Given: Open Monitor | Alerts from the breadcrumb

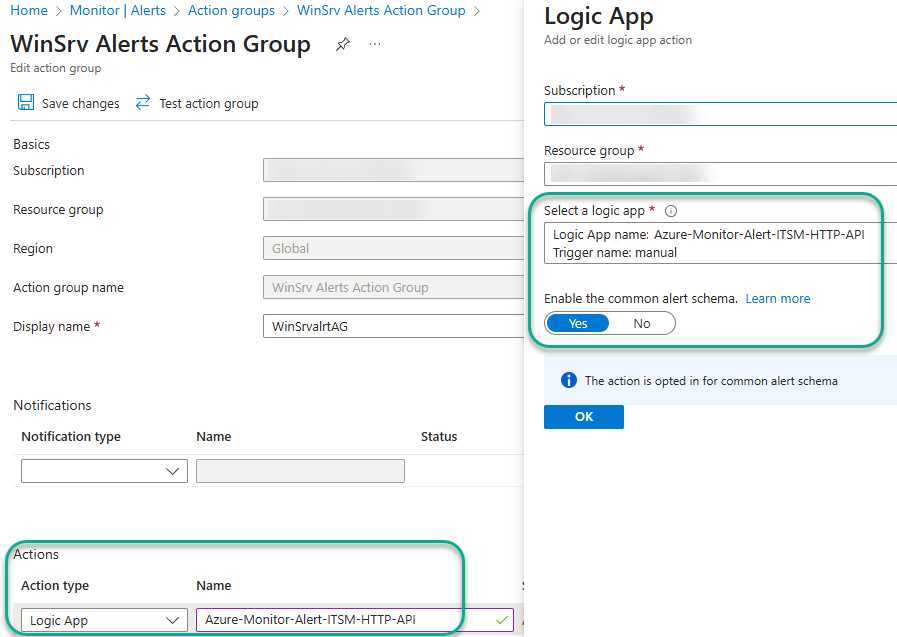Looking at the screenshot, I should pyautogui.click(x=119, y=10).
